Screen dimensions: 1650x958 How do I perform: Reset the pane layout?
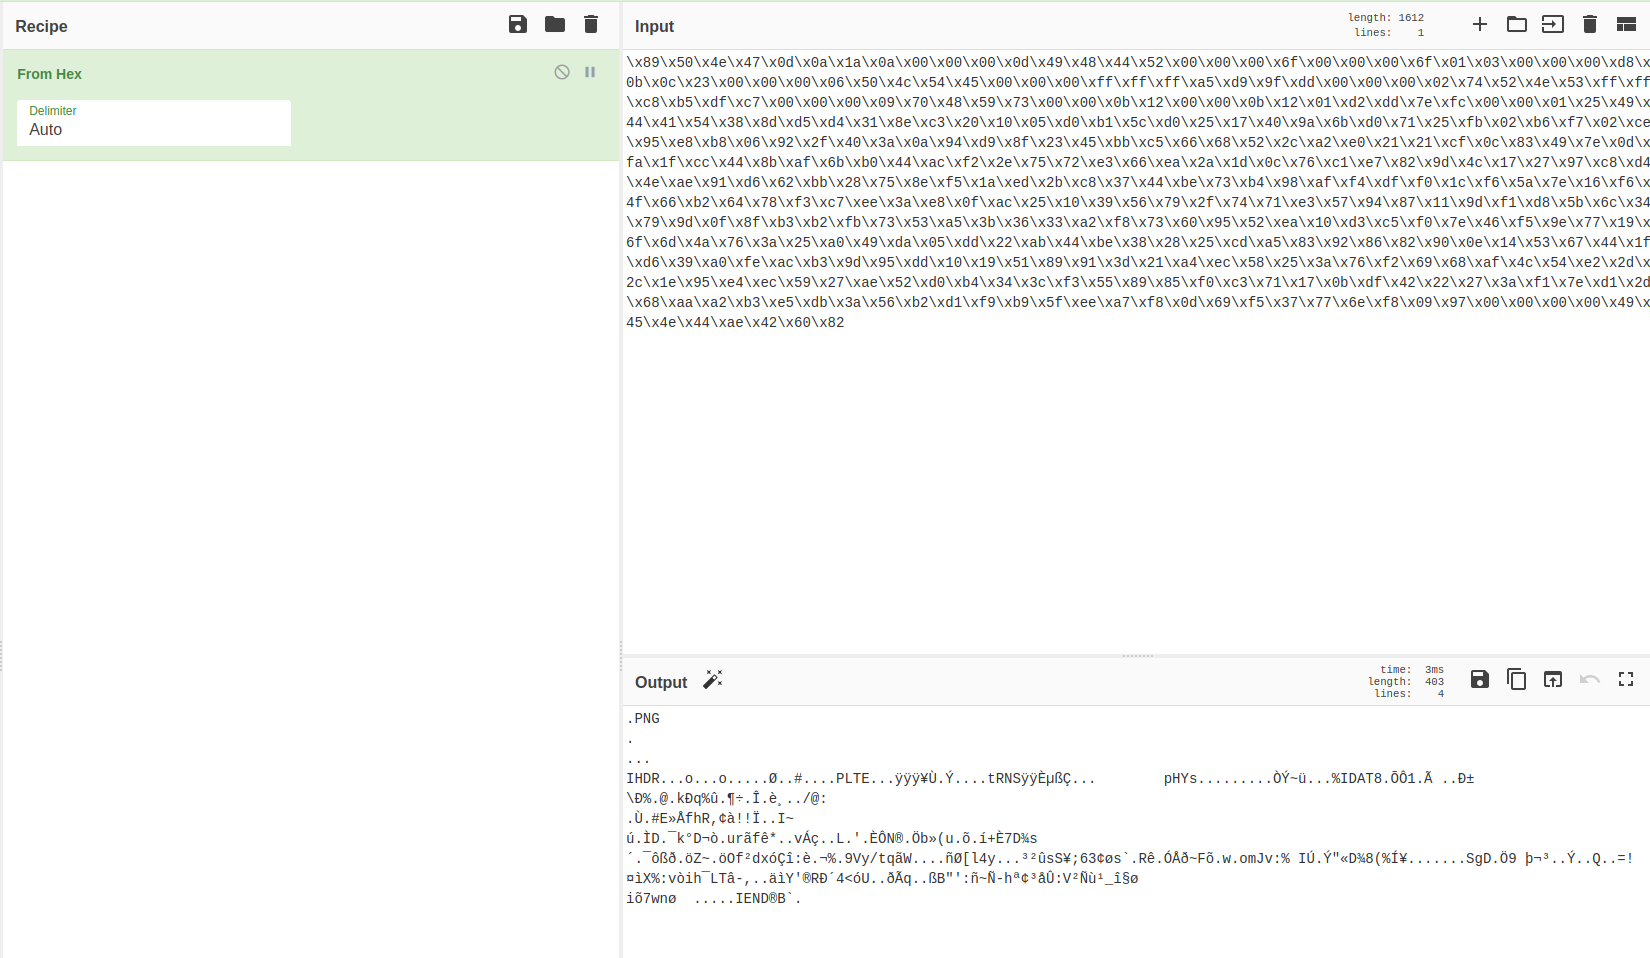1626,25
